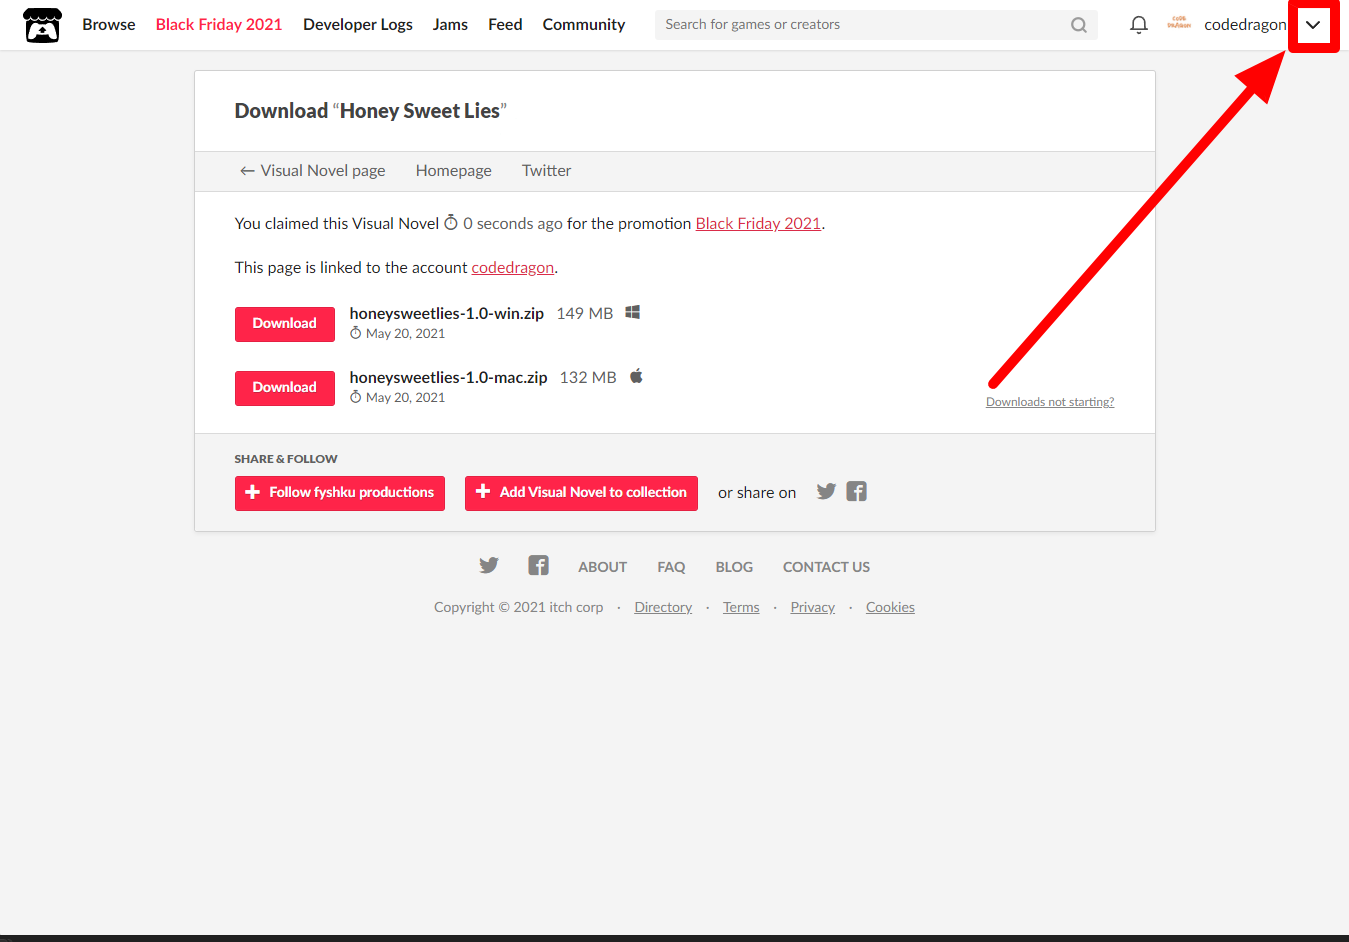This screenshot has height=942, width=1349.
Task: Download honeysweetlies-1.0-mac.zip
Action: pos(285,388)
